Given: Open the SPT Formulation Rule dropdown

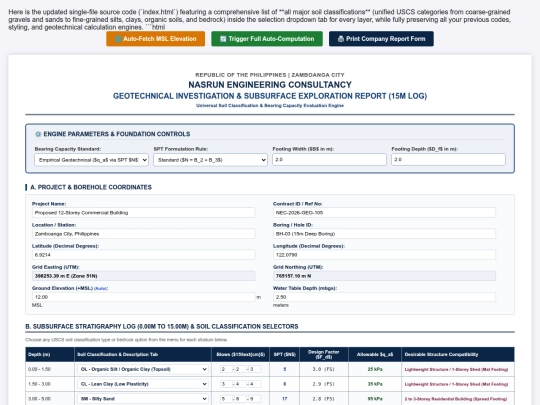Looking at the screenshot, I should pyautogui.click(x=210, y=160).
